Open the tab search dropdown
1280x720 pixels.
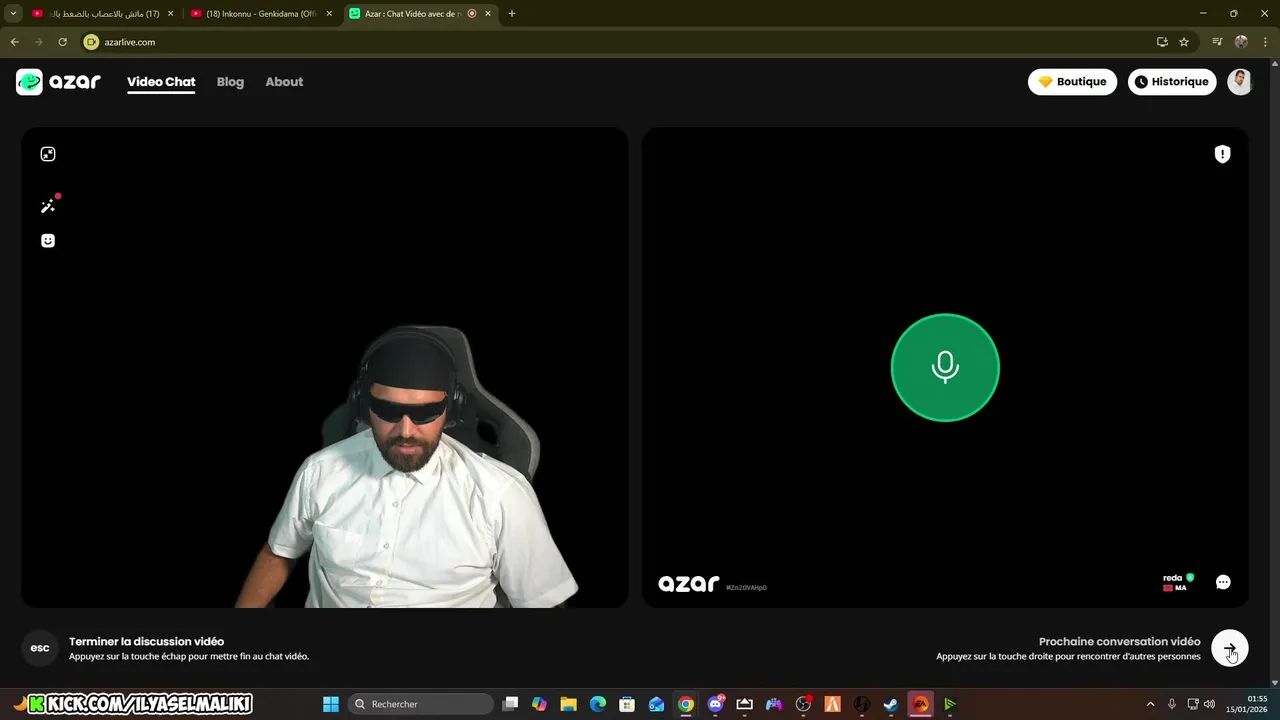13,14
